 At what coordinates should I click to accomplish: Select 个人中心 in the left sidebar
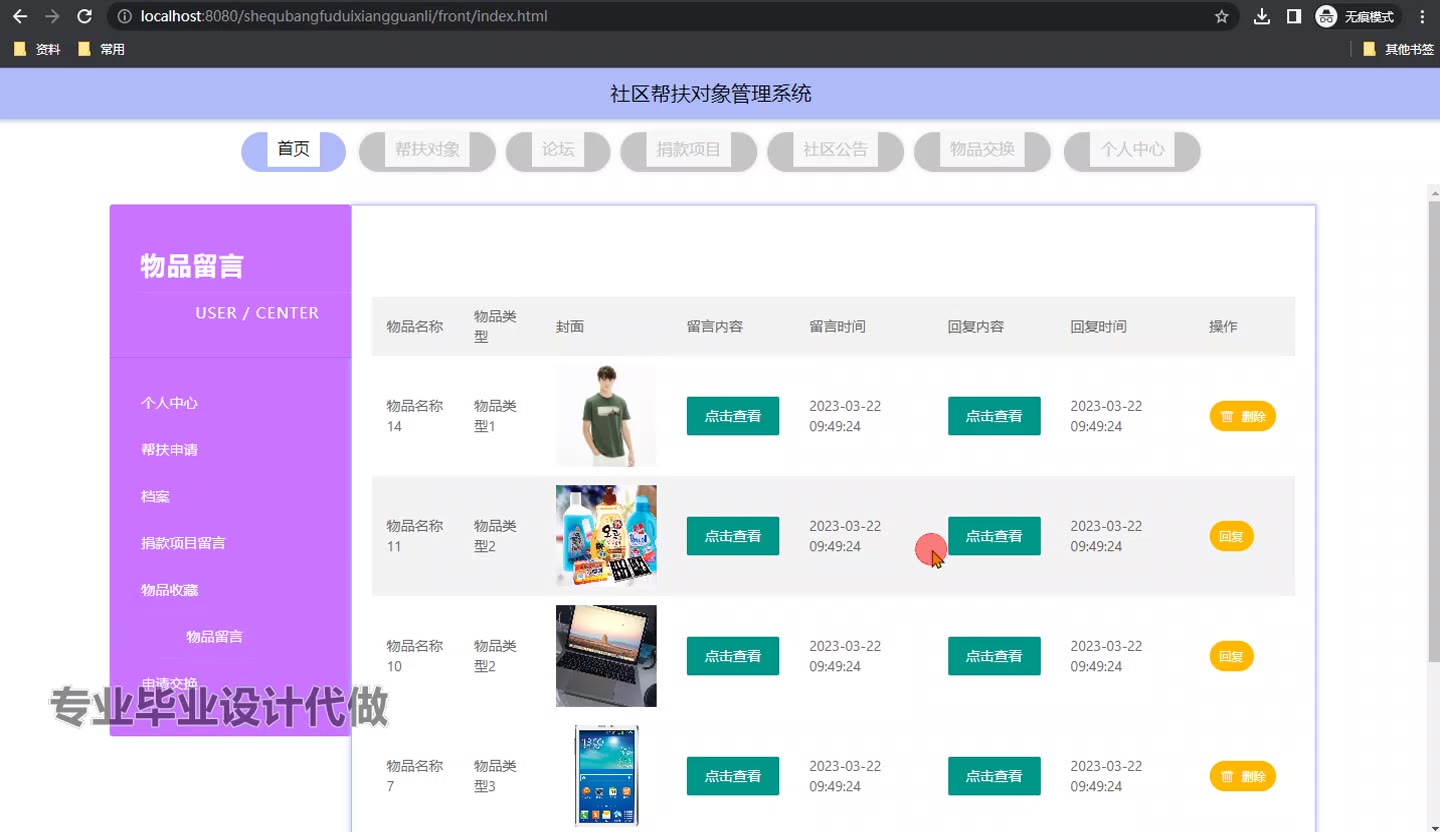169,403
